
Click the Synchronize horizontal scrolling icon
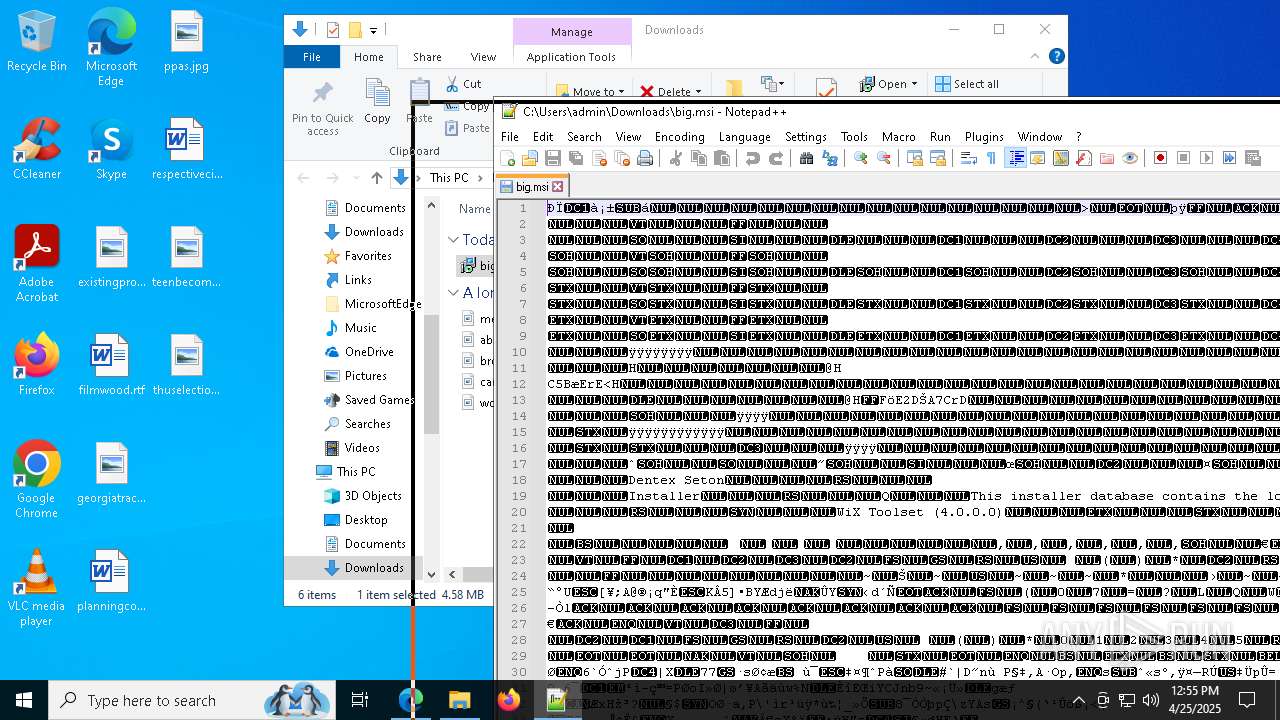coord(938,158)
